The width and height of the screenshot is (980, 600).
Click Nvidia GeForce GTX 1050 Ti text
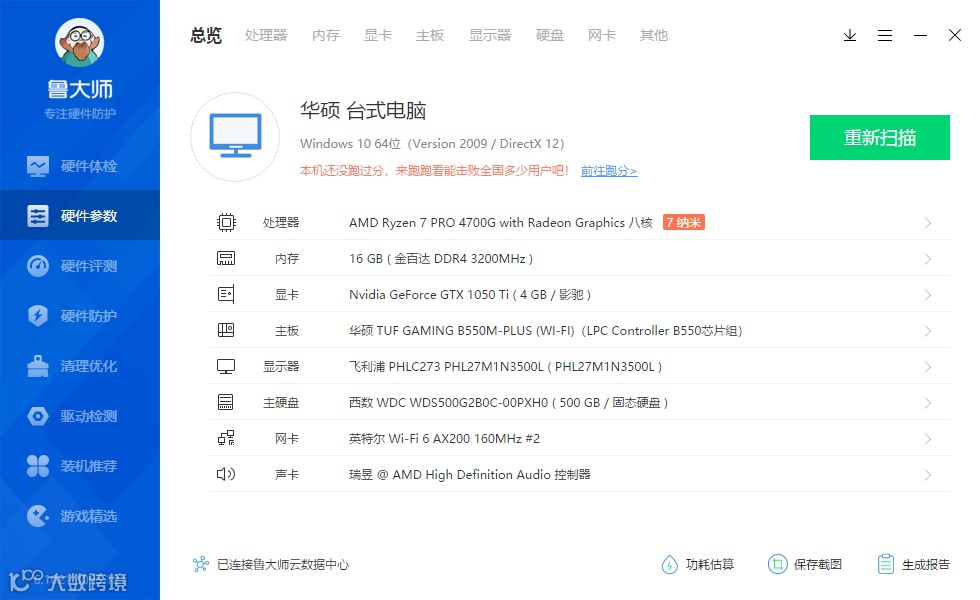point(469,294)
